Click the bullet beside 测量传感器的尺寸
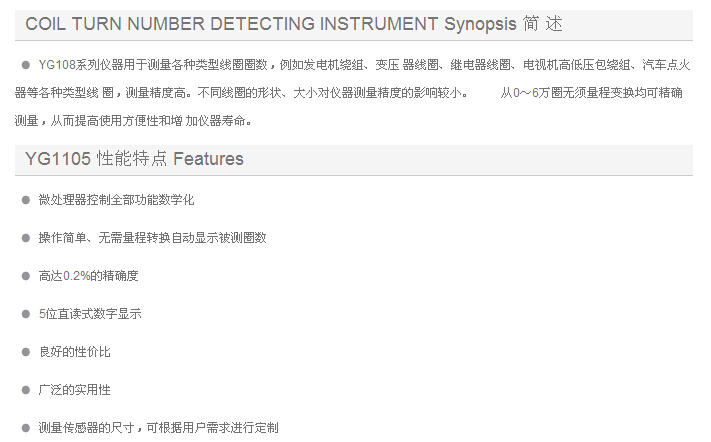 25,428
